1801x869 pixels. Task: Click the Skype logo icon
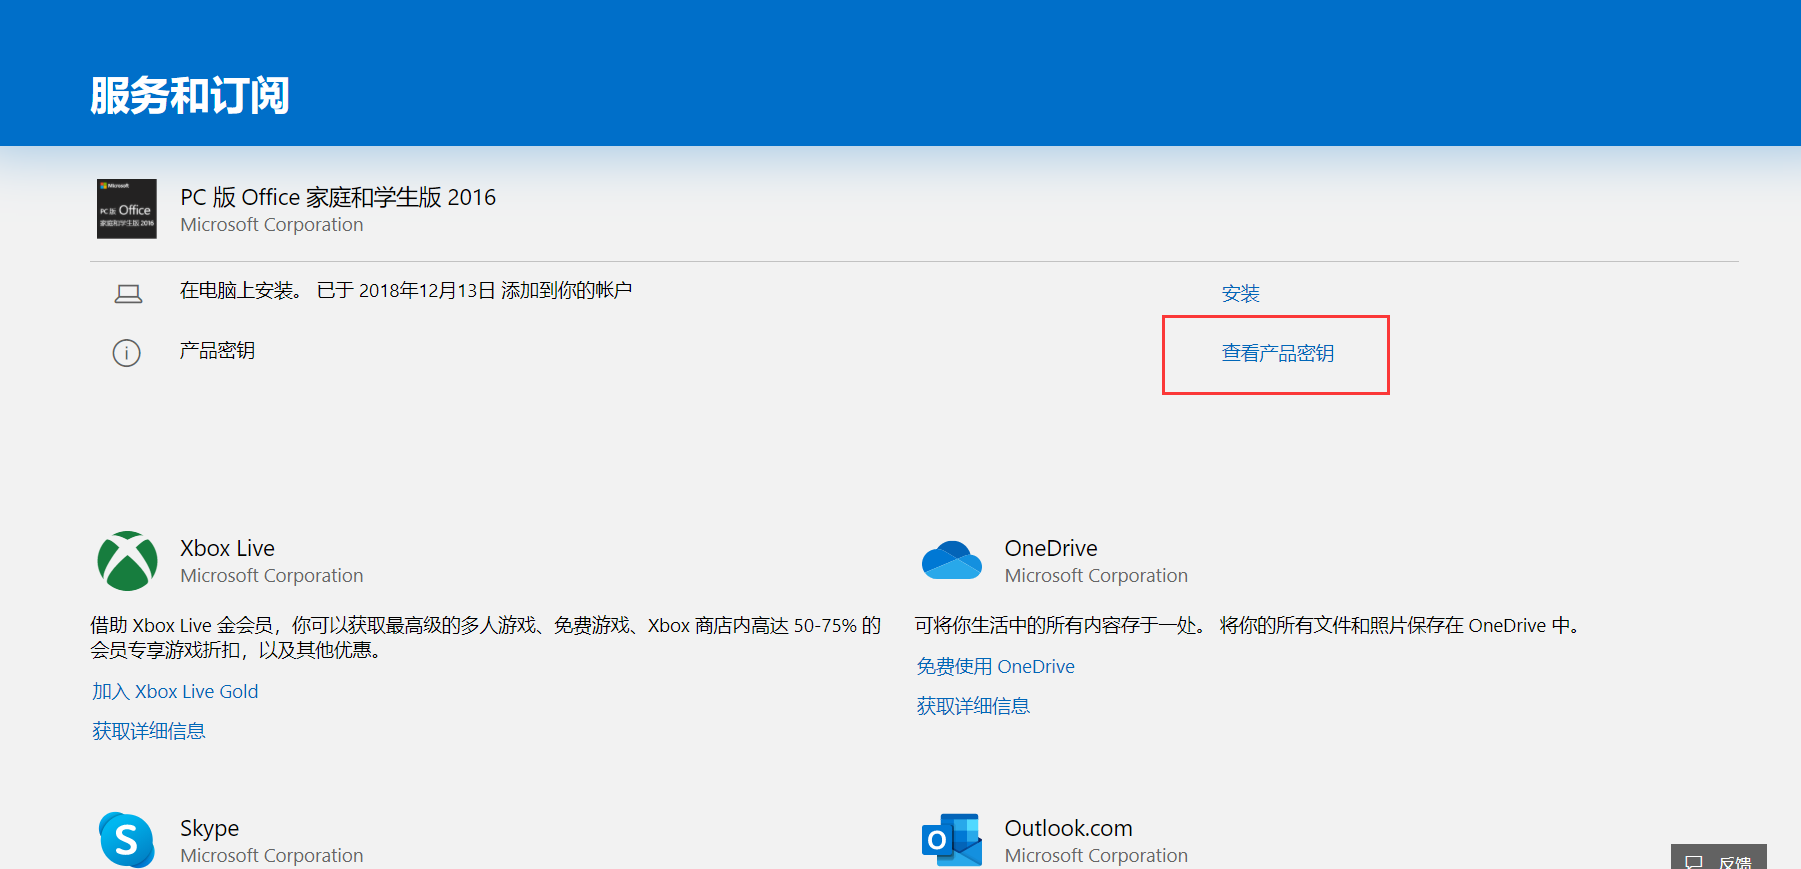point(127,840)
